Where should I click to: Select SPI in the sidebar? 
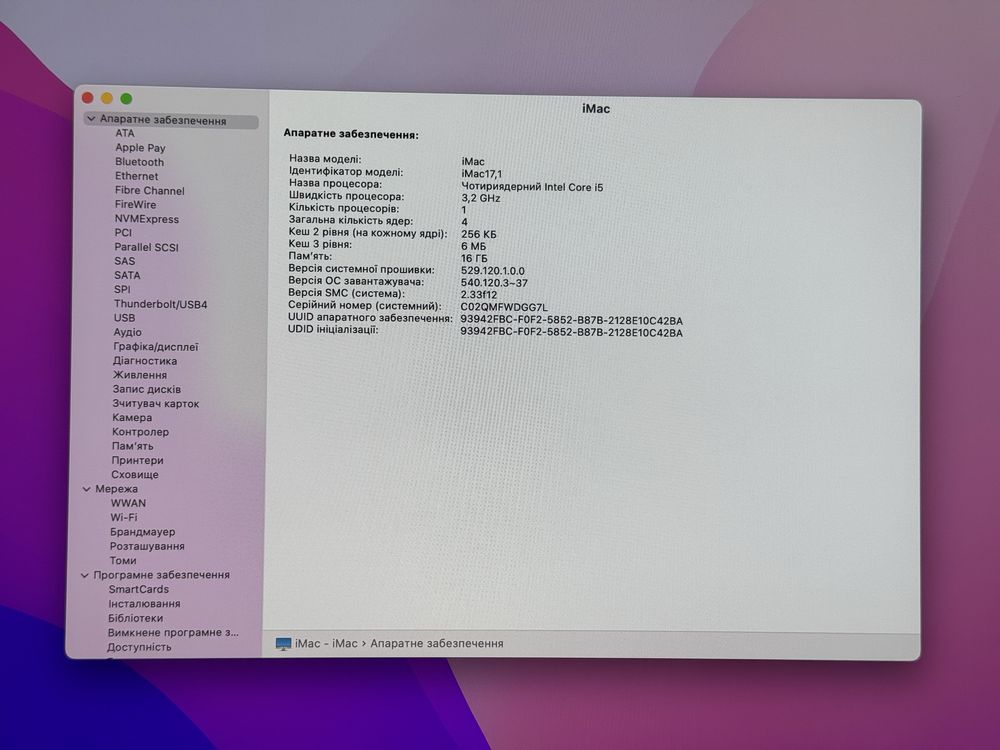[x=122, y=290]
